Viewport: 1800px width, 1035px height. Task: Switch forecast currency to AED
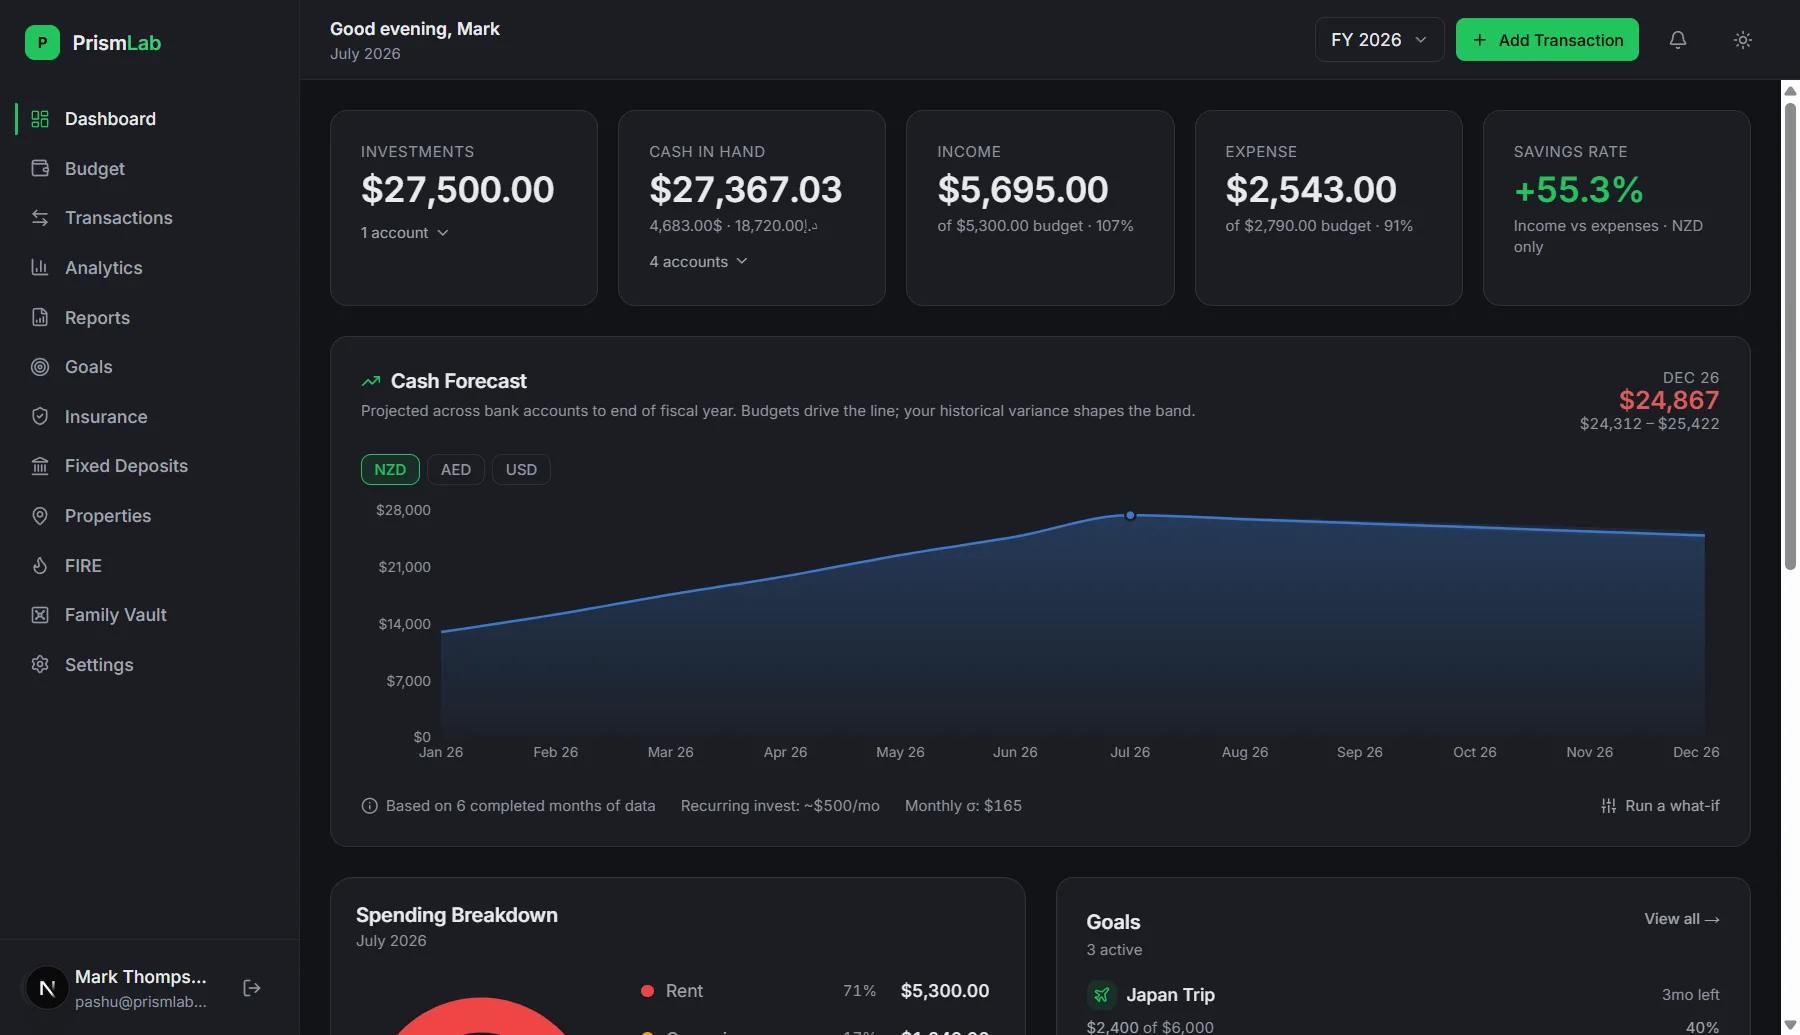pyautogui.click(x=456, y=470)
